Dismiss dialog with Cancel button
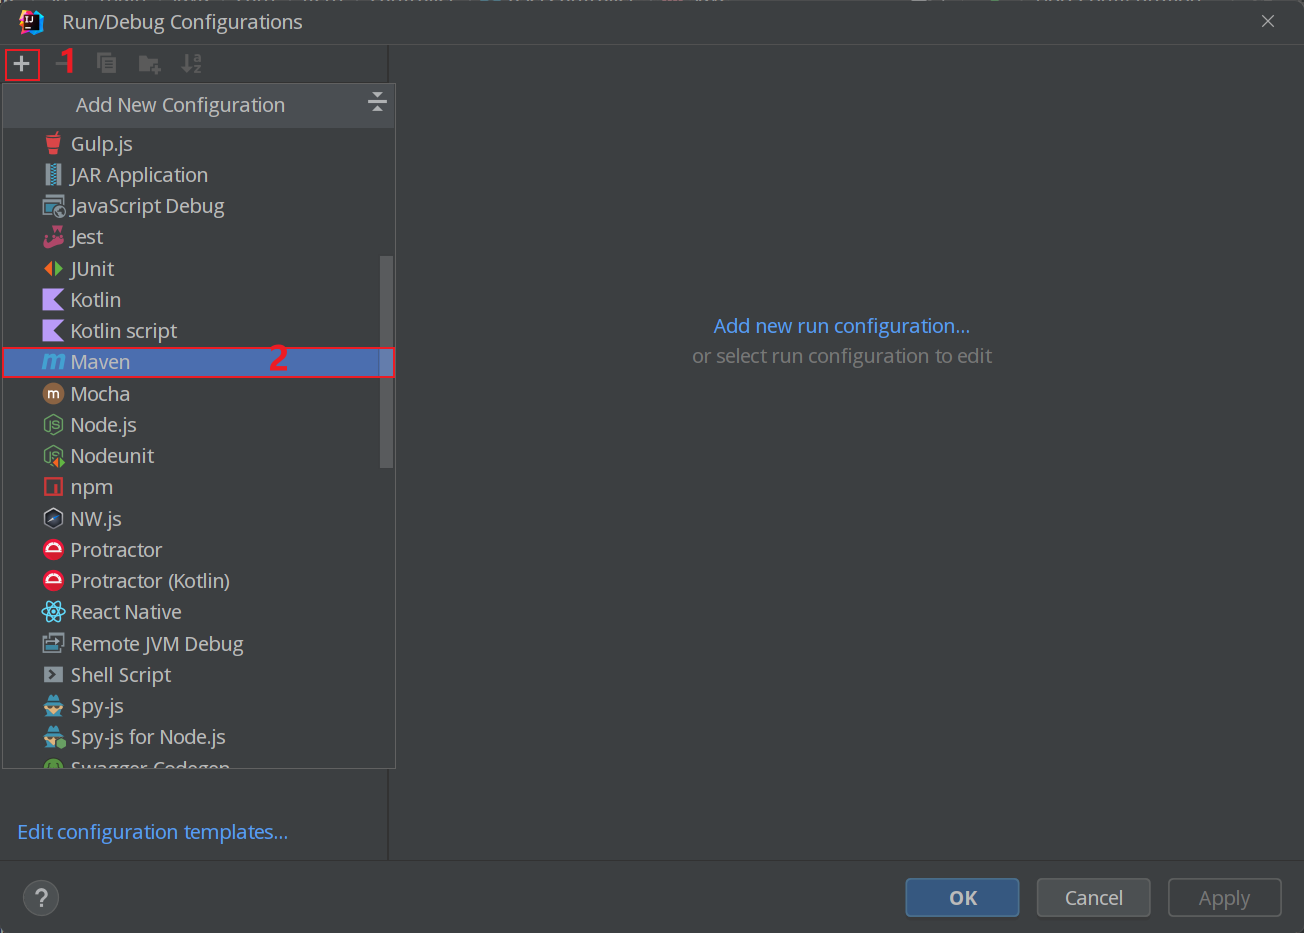 tap(1093, 898)
